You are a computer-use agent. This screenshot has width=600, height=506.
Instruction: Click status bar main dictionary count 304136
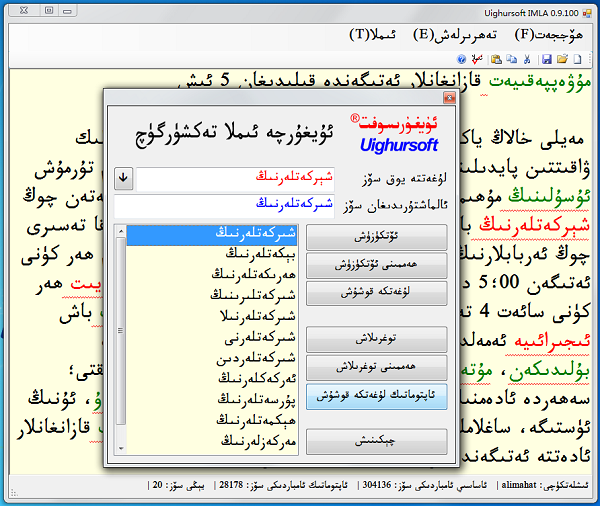click(x=424, y=485)
